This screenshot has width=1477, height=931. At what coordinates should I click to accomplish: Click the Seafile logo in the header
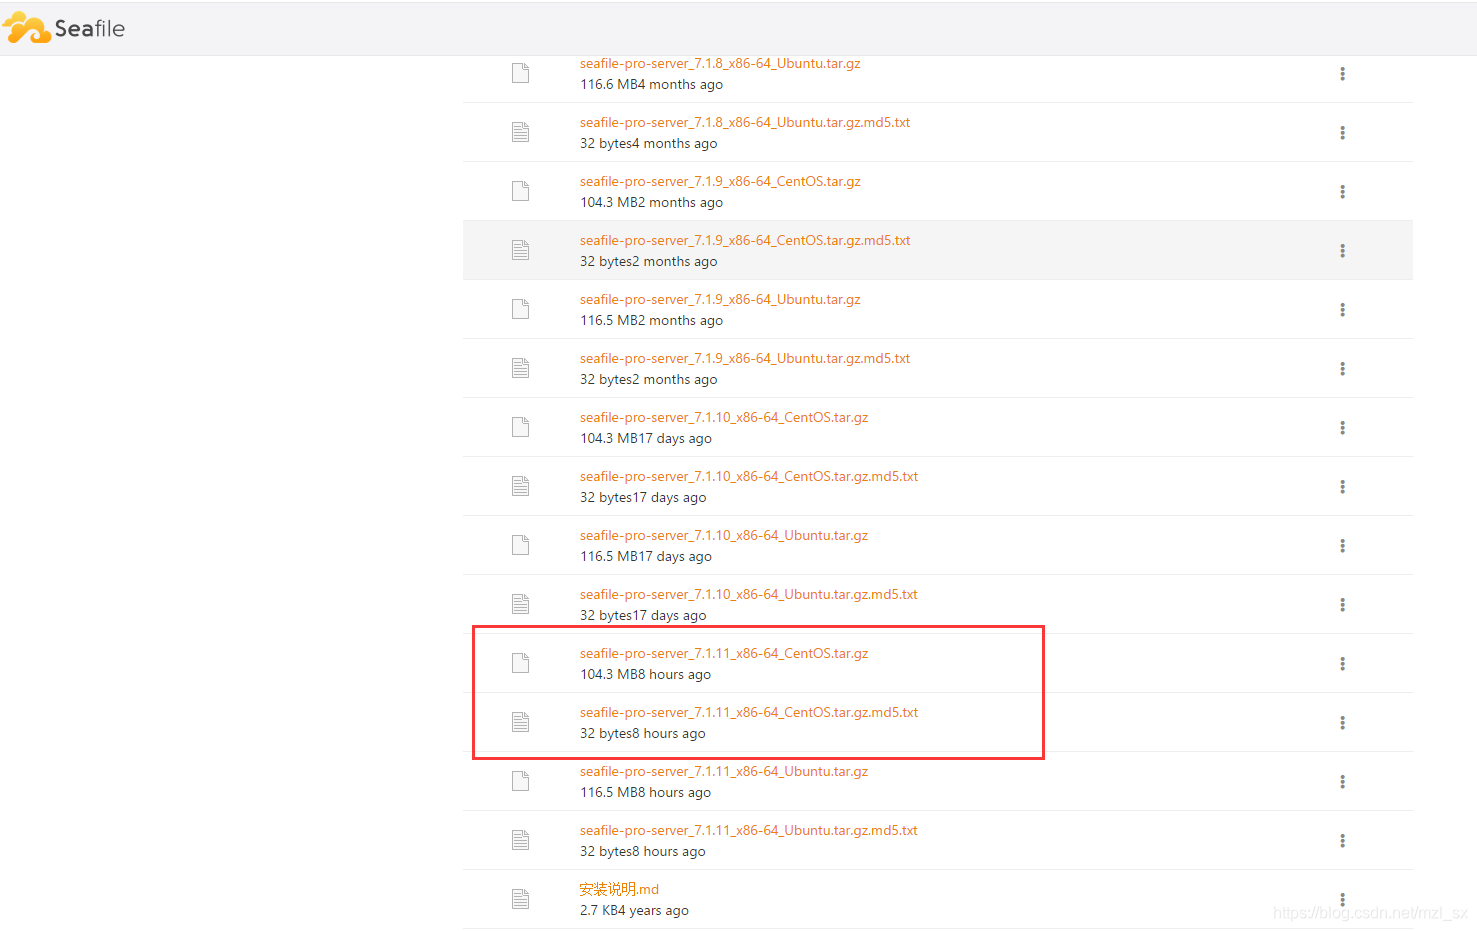[65, 28]
